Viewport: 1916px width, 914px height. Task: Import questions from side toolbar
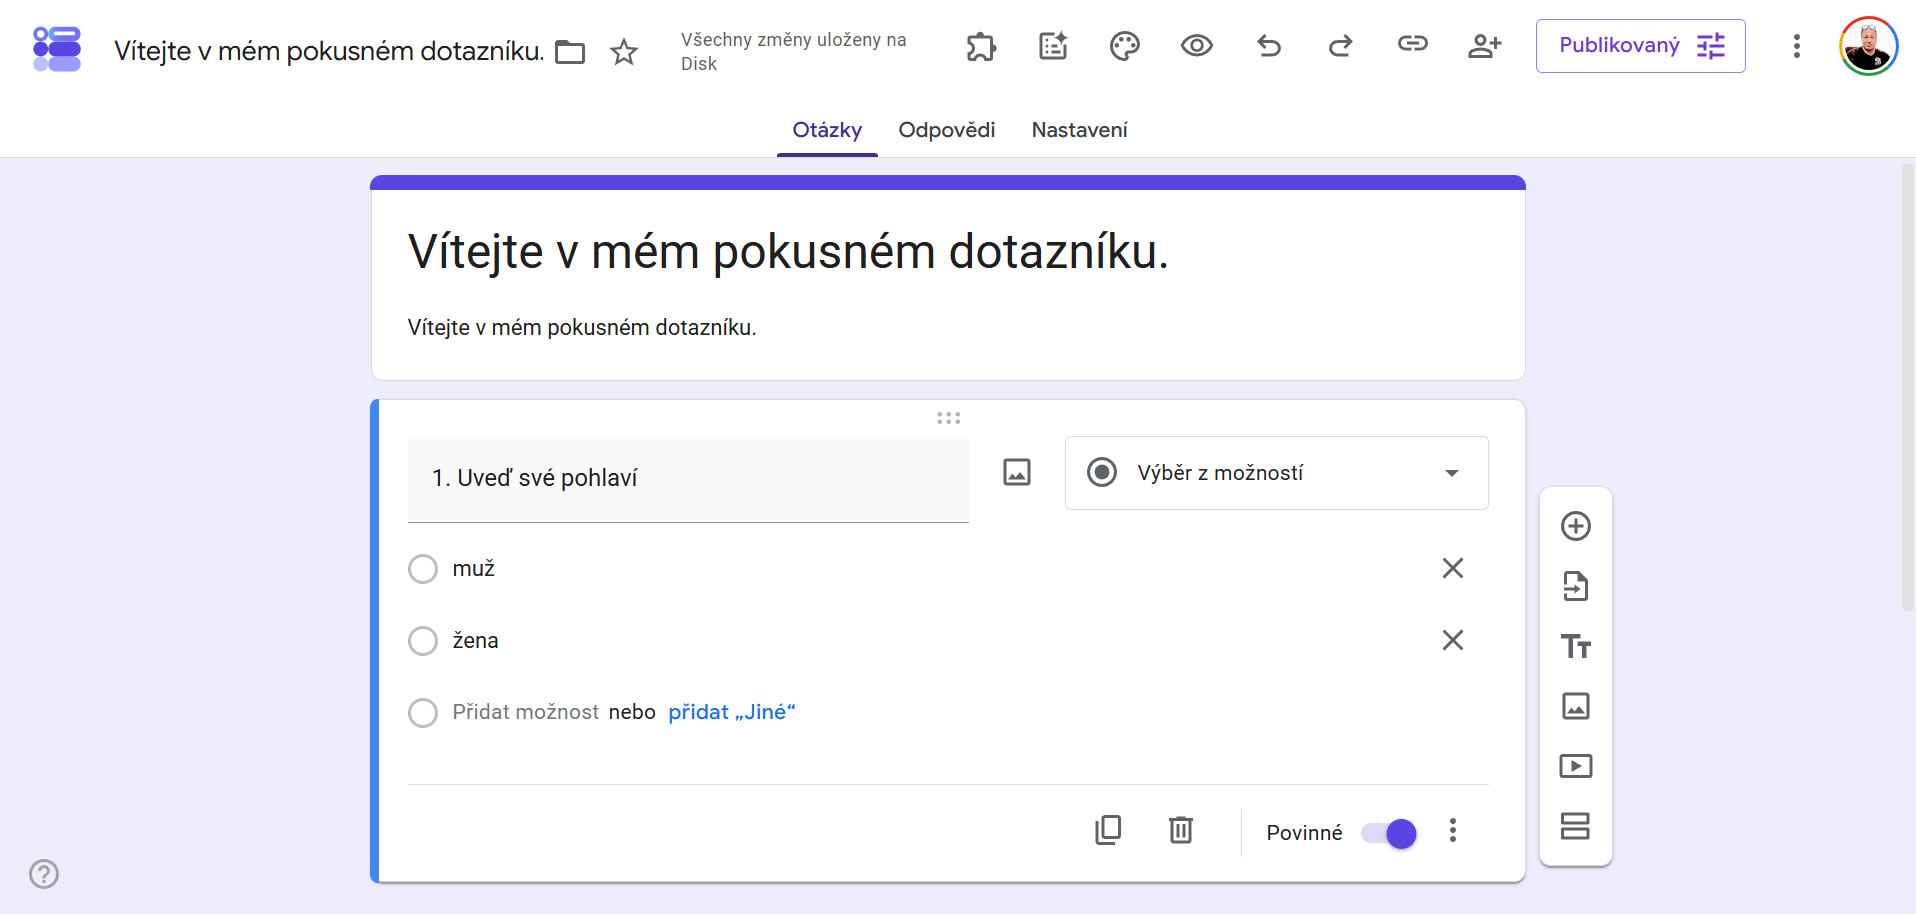(1576, 586)
